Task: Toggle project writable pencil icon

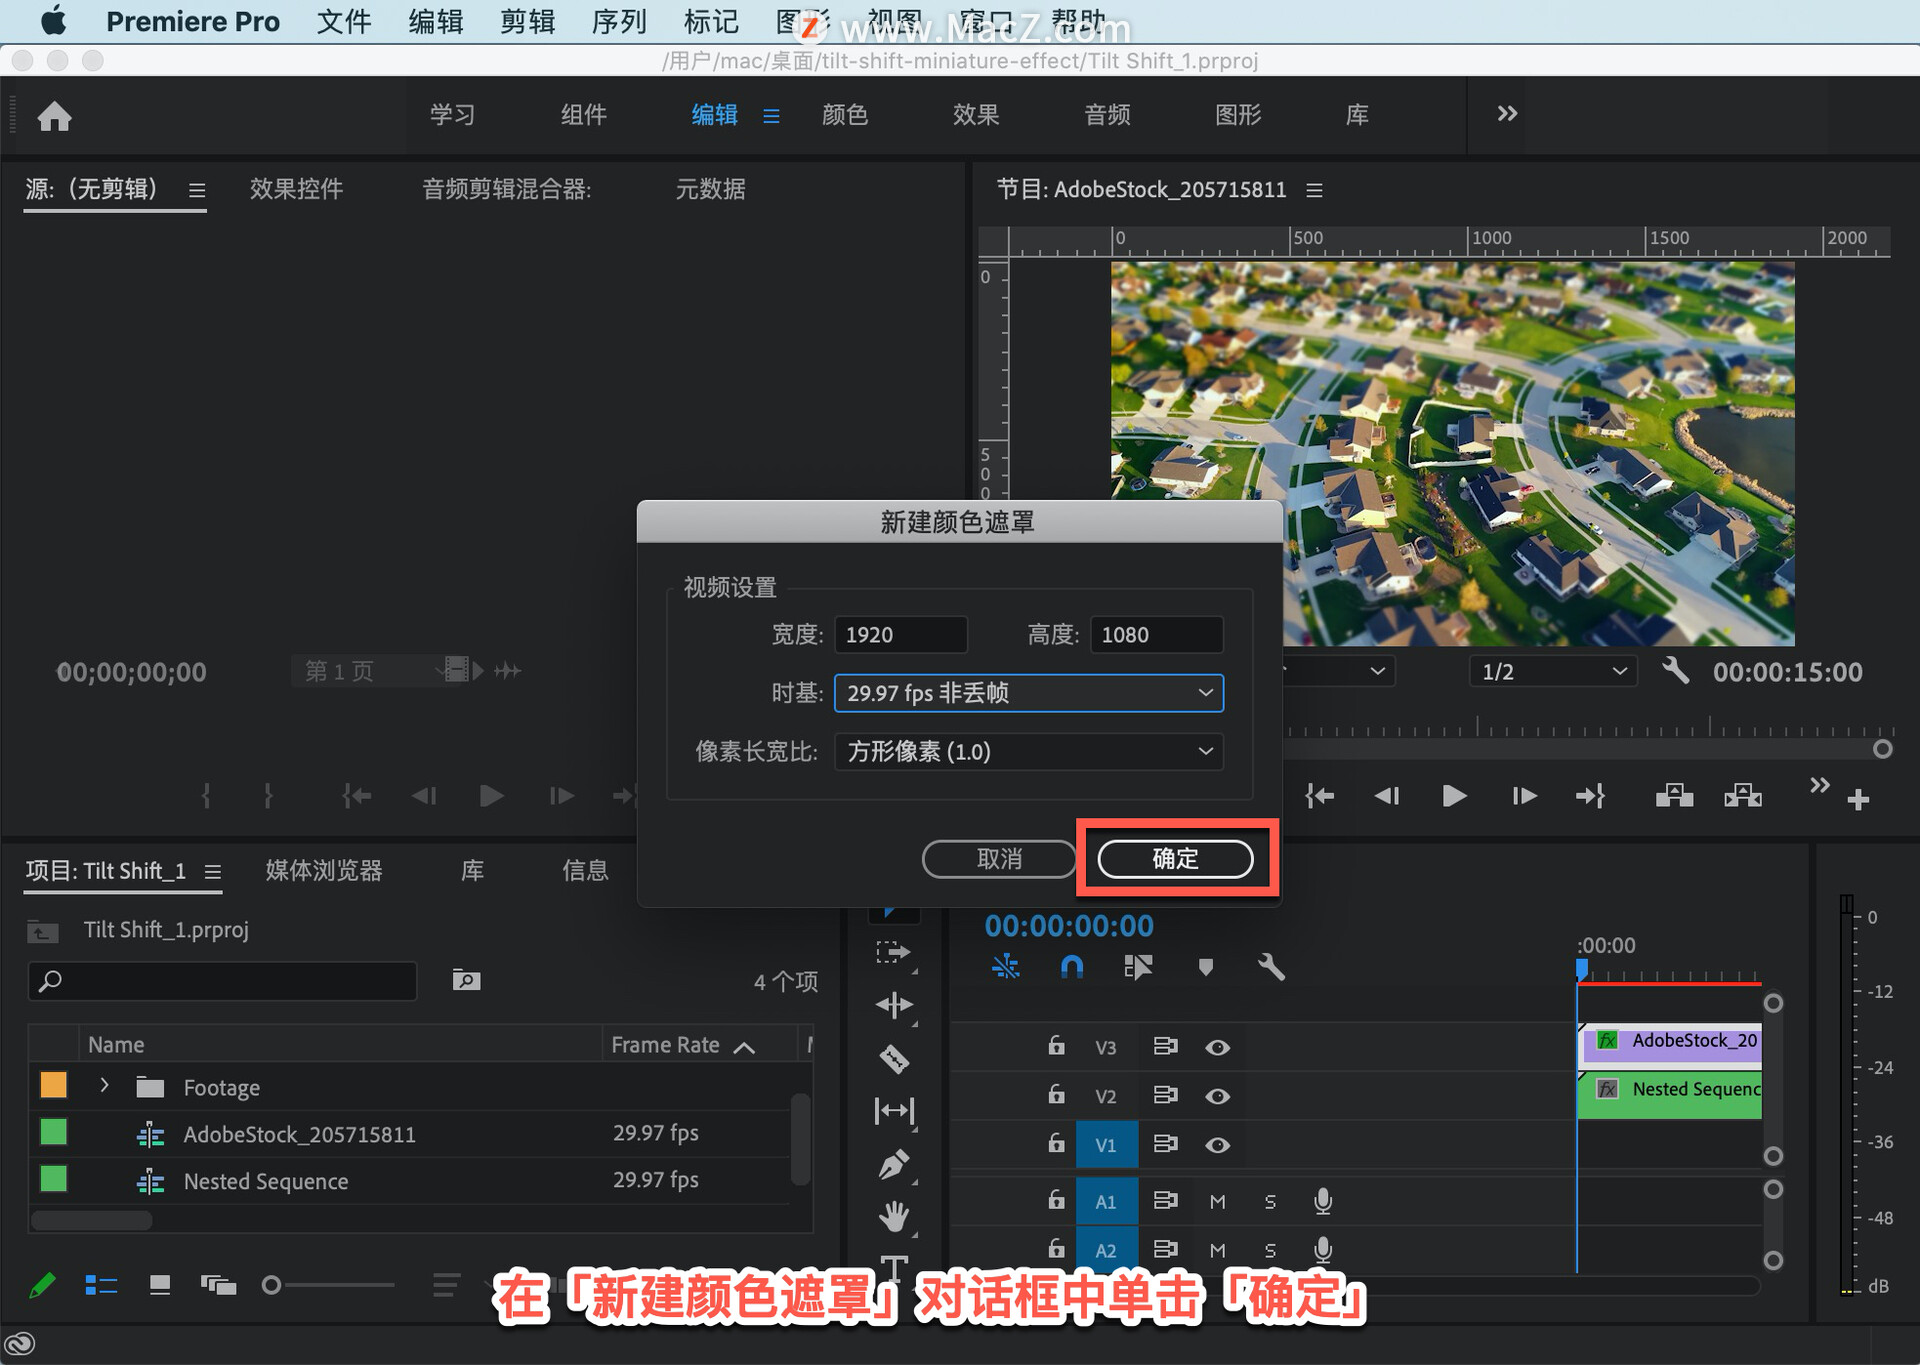Action: [x=42, y=1285]
